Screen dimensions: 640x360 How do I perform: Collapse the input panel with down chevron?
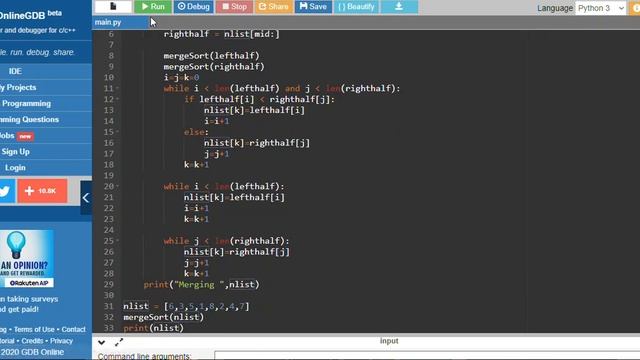coord(102,342)
